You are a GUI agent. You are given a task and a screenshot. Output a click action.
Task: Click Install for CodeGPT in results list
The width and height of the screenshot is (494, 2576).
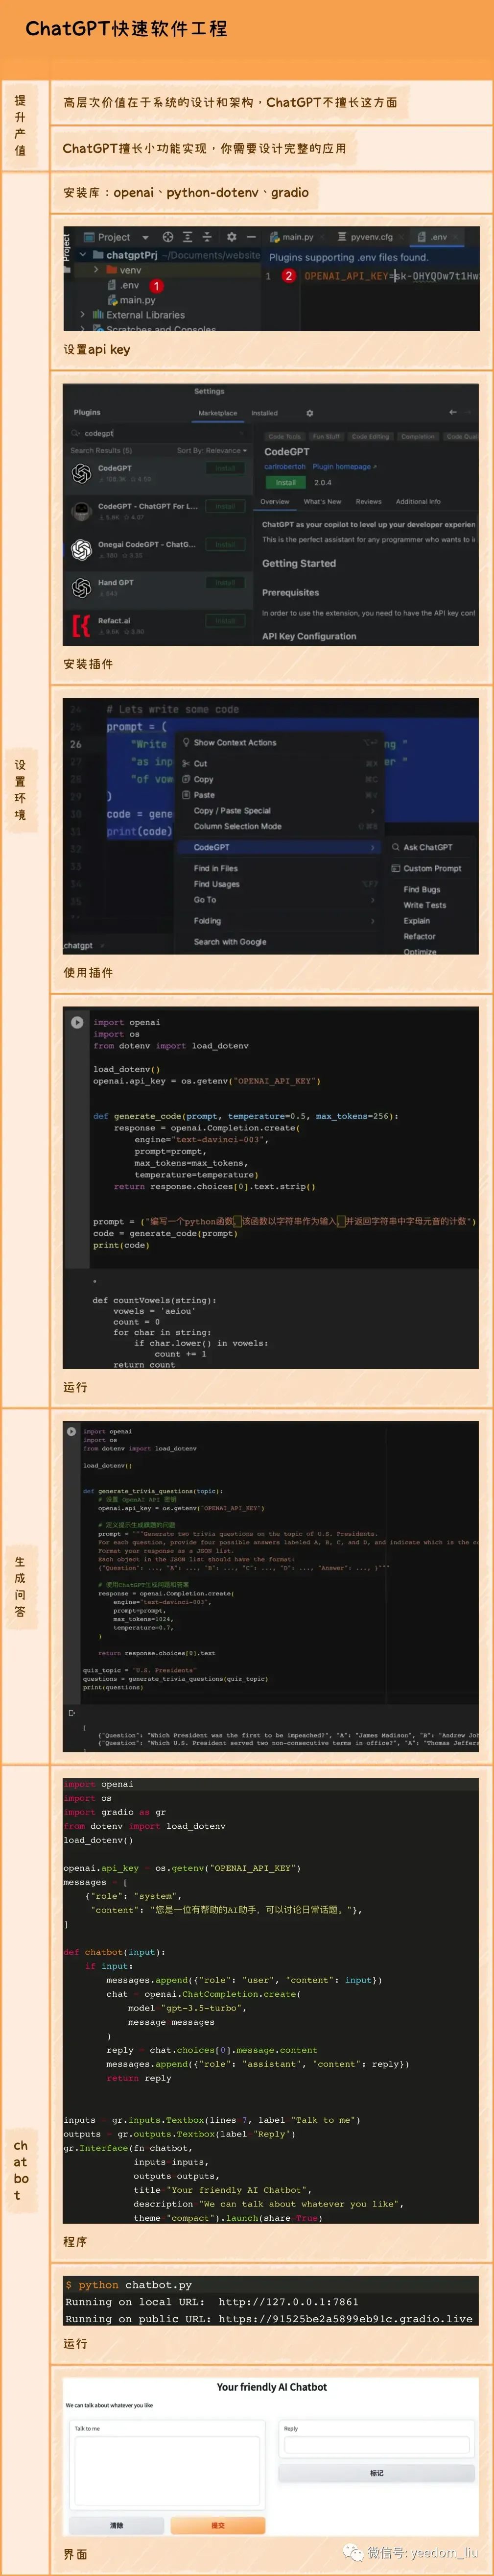225,468
